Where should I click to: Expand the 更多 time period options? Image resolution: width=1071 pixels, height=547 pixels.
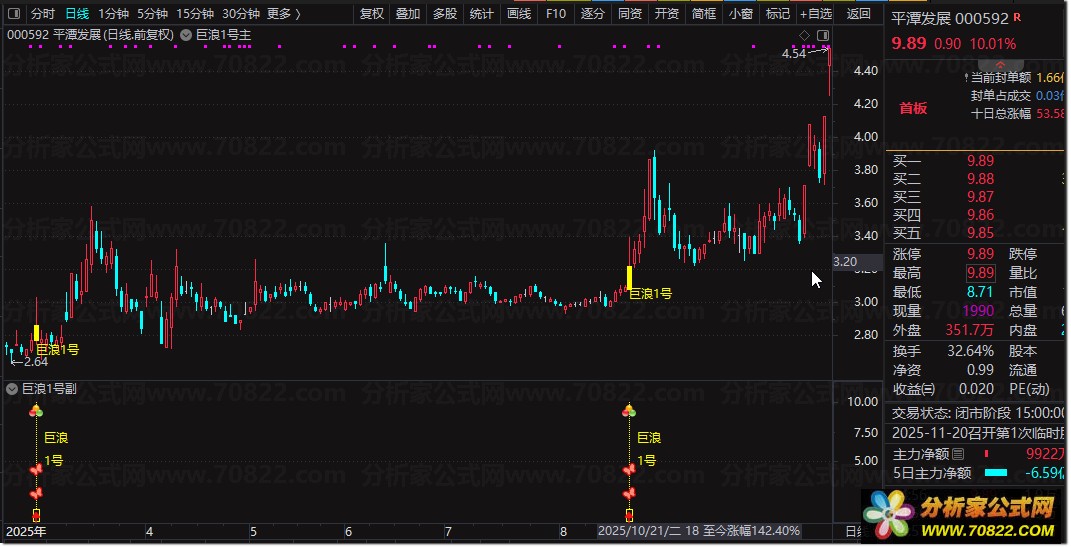coord(283,14)
